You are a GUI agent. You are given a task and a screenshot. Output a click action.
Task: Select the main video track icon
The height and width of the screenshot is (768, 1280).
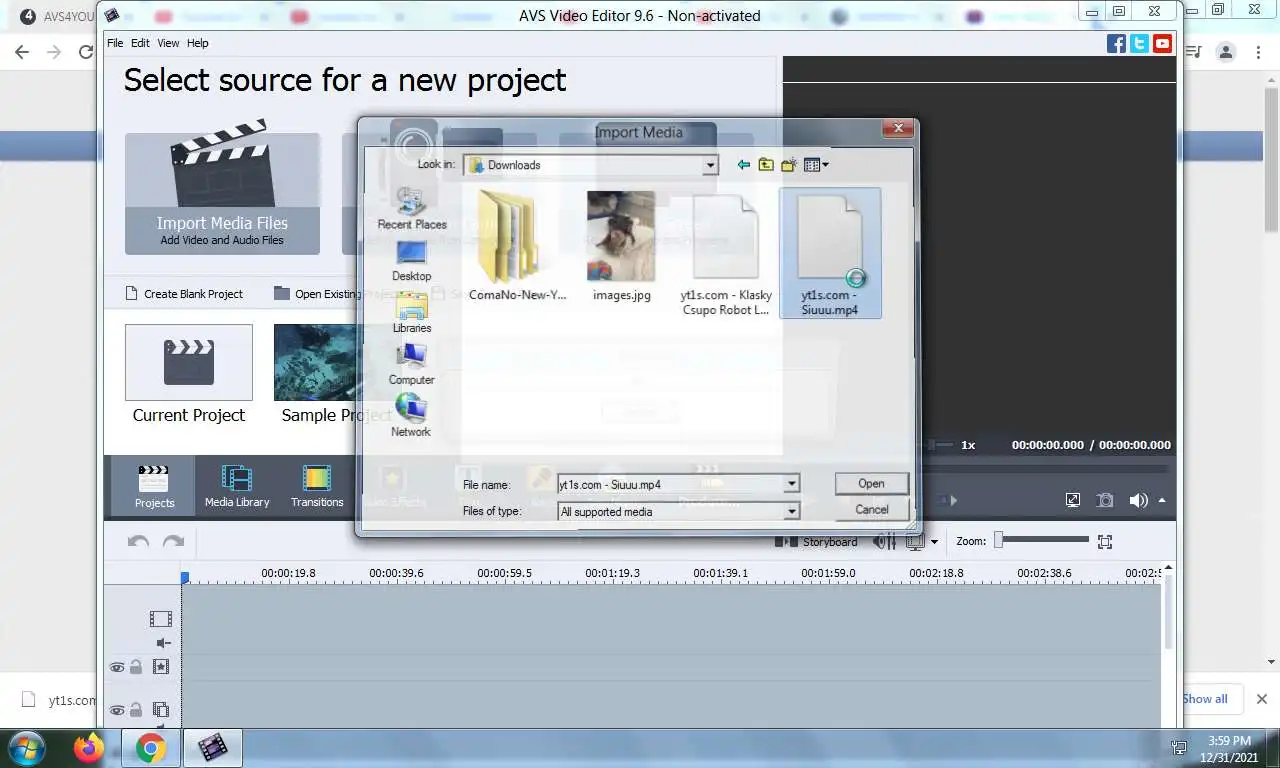[x=160, y=619]
